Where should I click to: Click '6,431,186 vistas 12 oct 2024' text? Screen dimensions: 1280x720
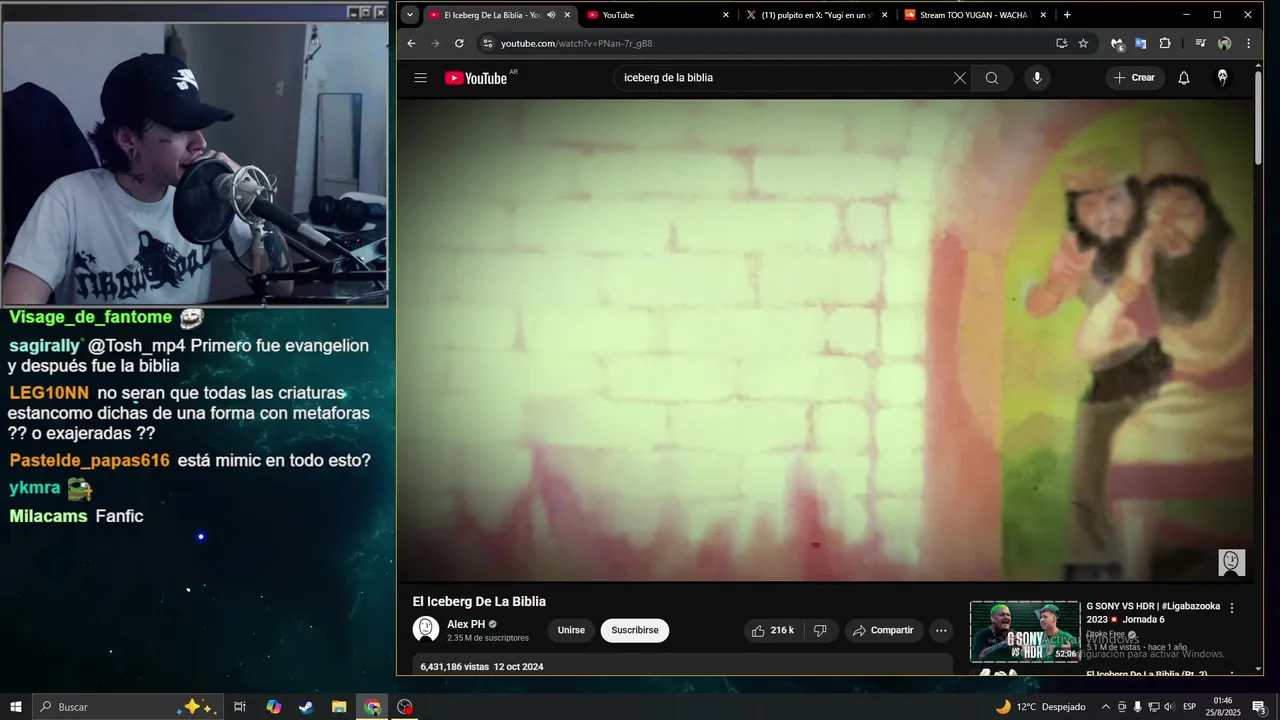(482, 666)
